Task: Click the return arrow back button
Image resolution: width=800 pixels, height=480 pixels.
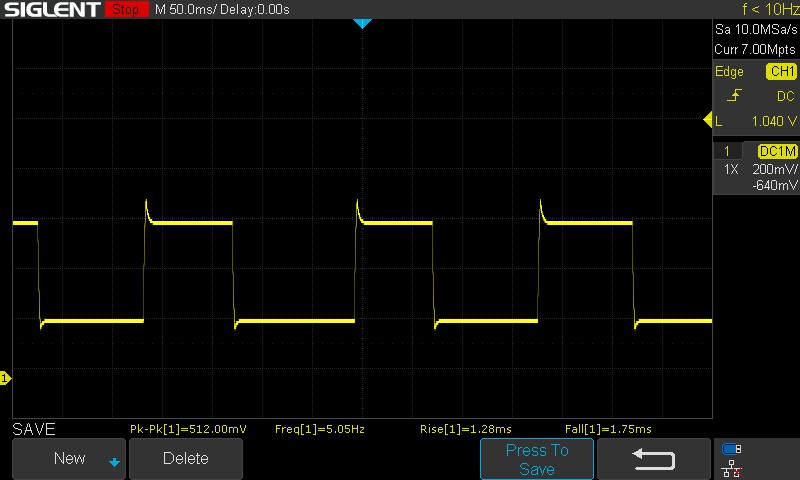Action: pos(654,459)
